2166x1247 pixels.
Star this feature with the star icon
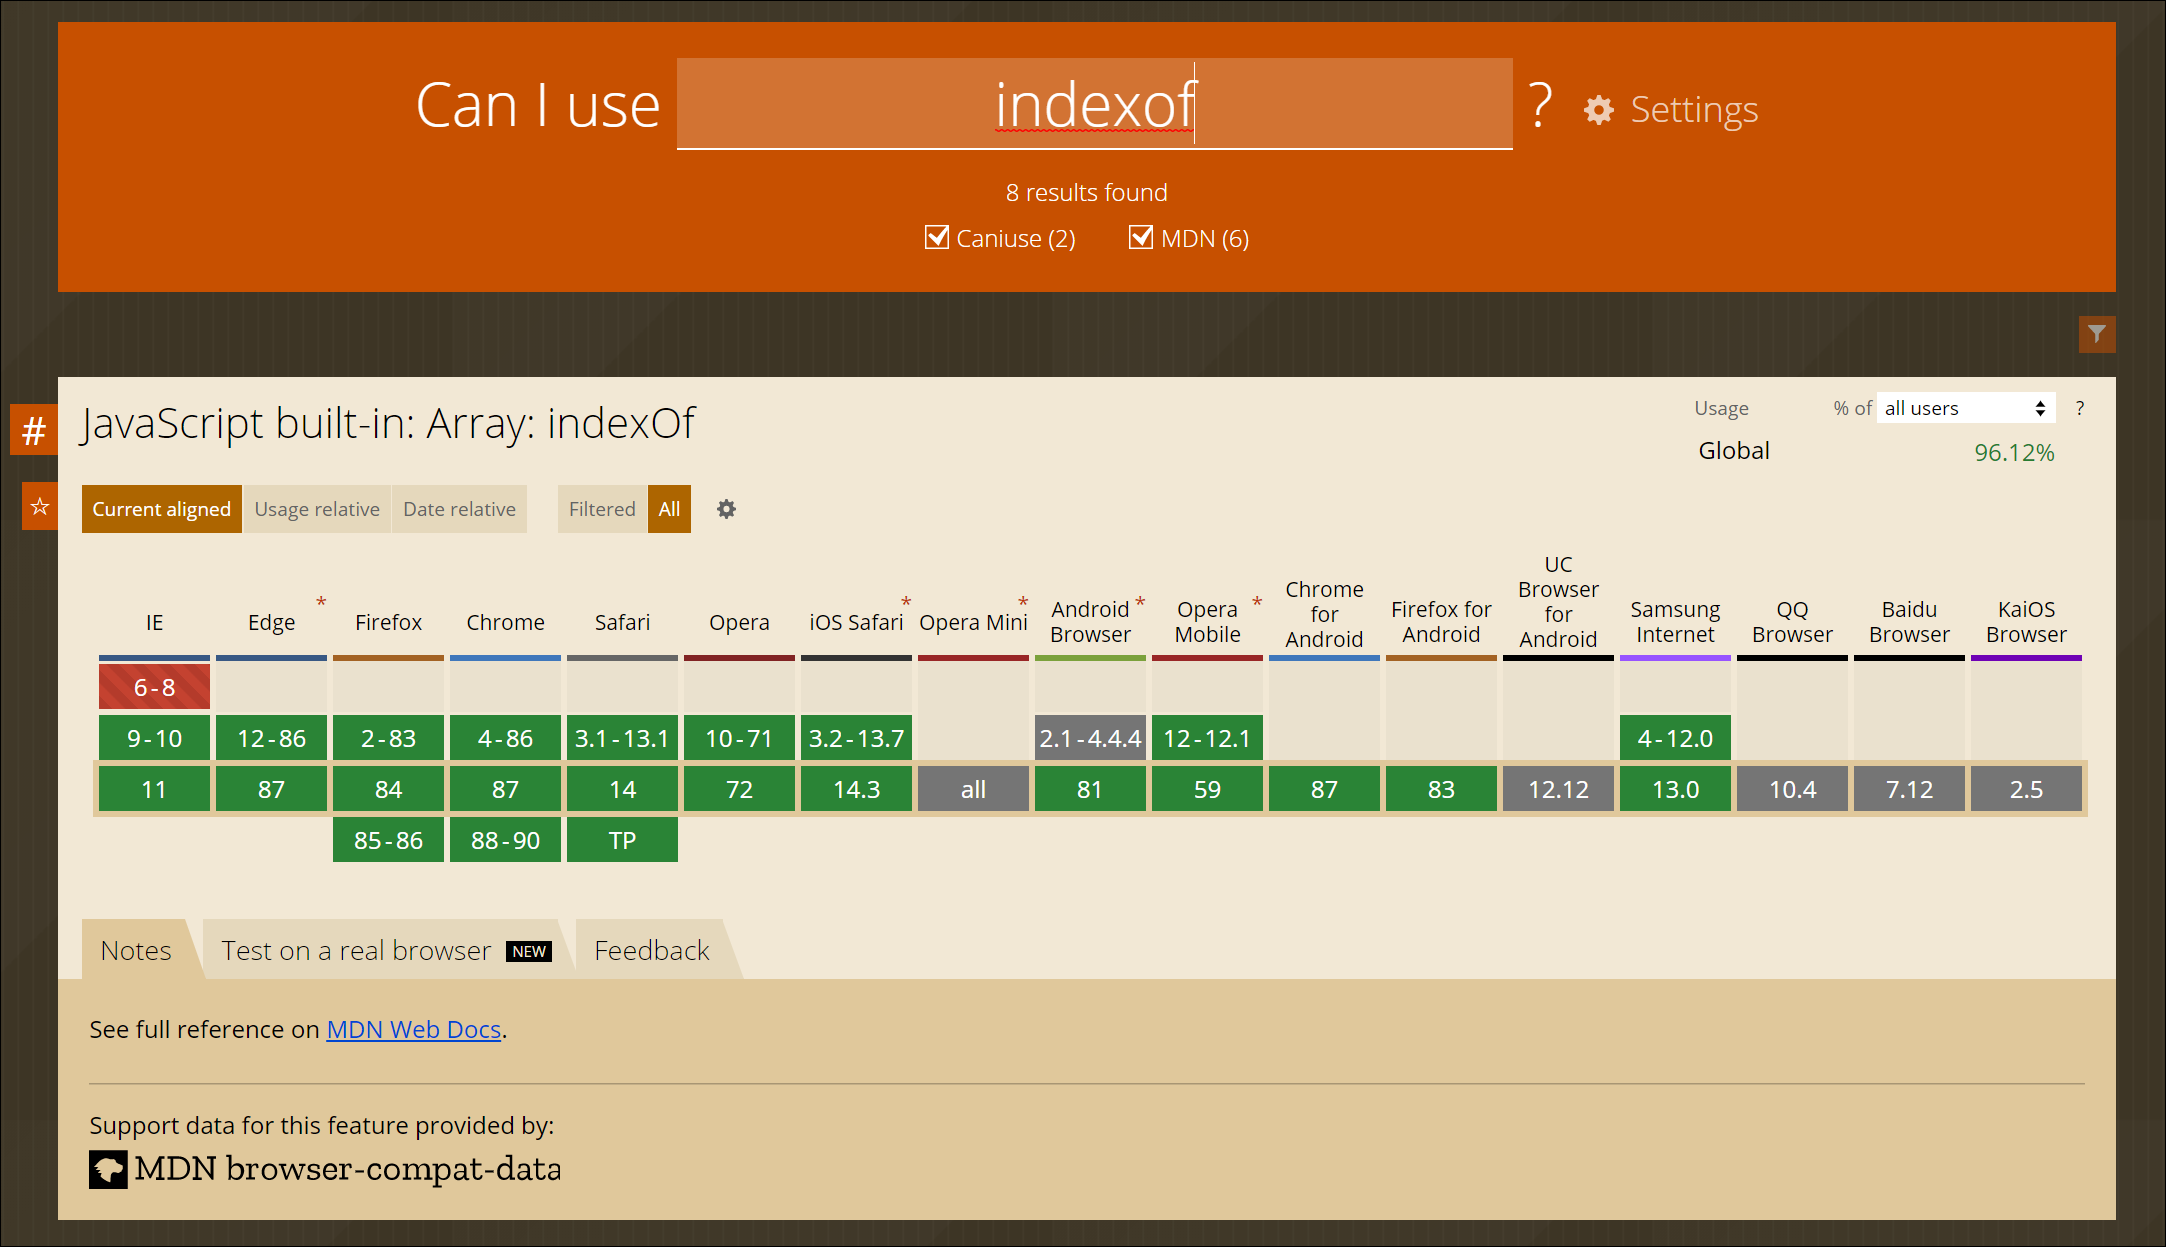[x=40, y=506]
